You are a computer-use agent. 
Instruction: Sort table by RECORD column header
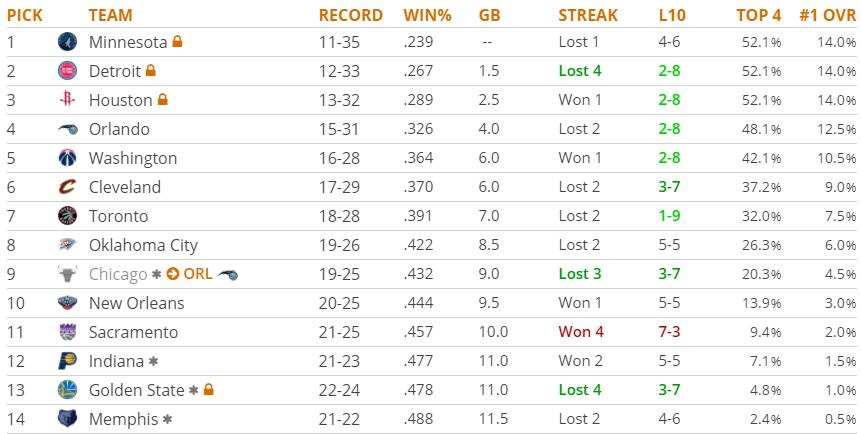click(351, 15)
